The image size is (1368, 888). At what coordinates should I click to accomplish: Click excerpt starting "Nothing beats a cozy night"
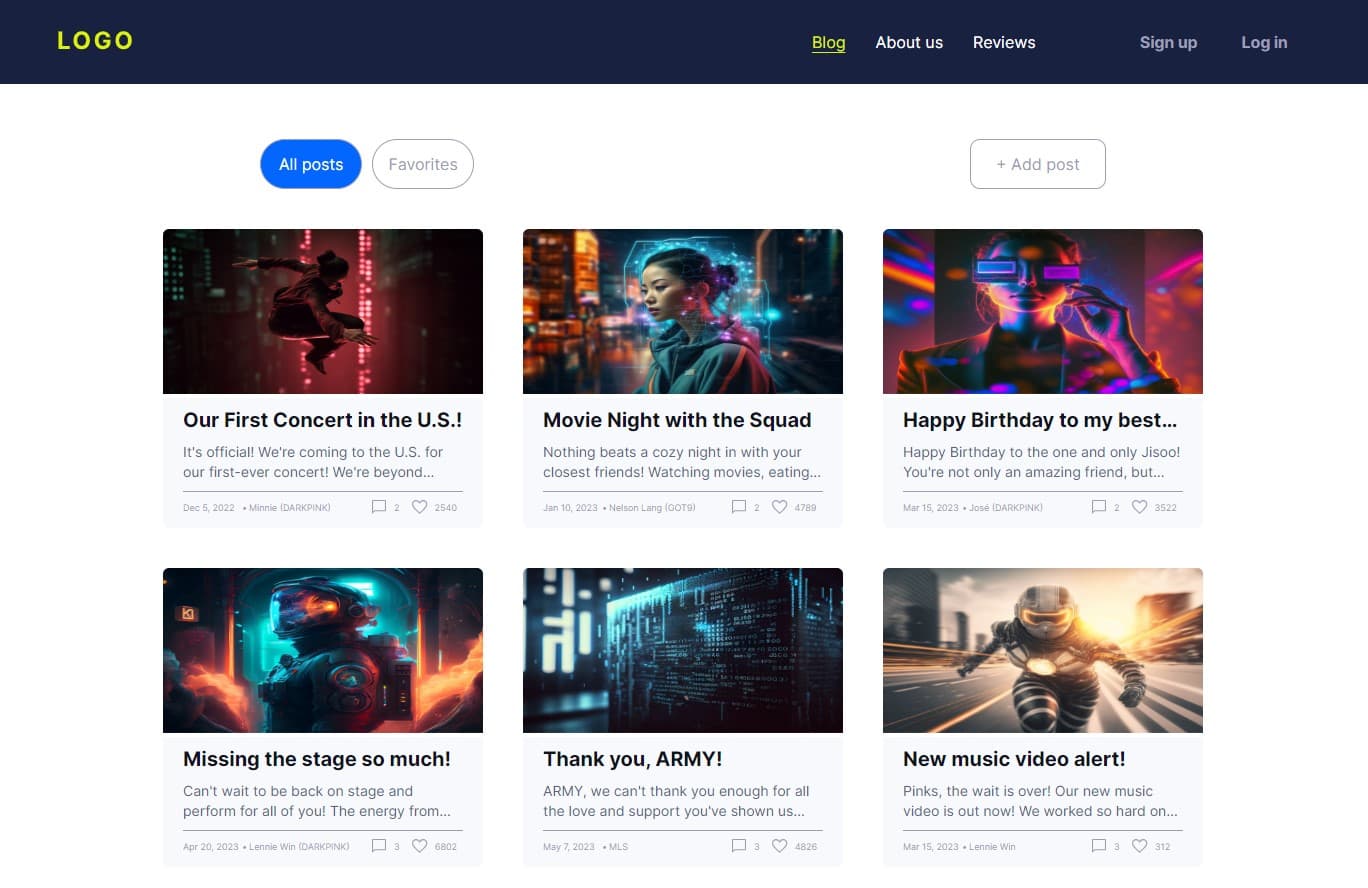(x=682, y=462)
